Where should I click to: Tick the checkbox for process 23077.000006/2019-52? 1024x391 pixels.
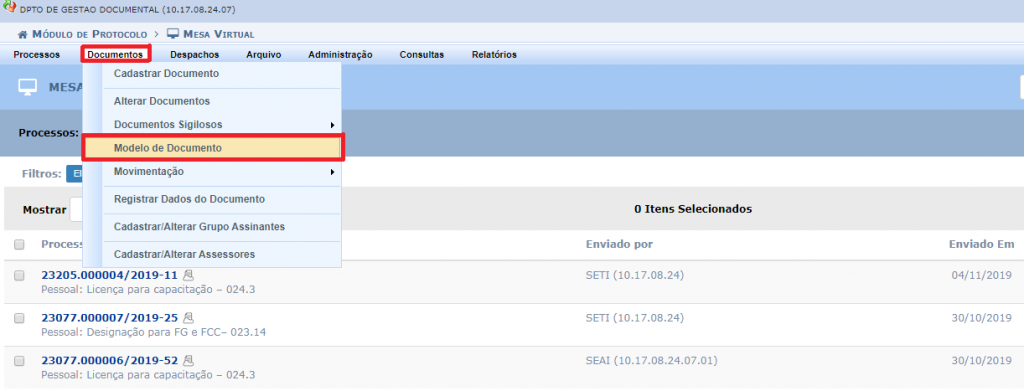pyautogui.click(x=20, y=360)
